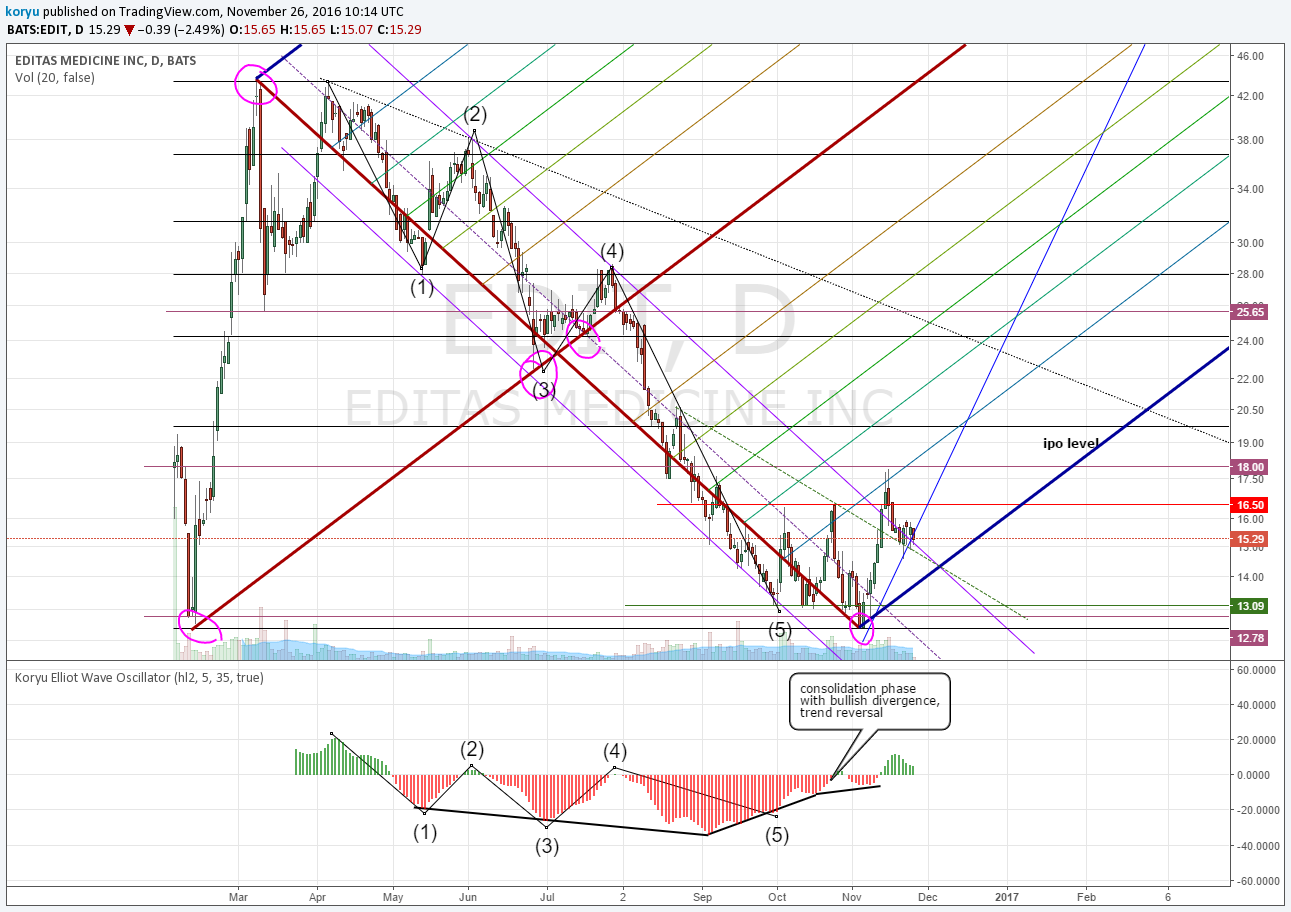1291x912 pixels.
Task: Click the Sep date on time axis
Action: point(702,899)
